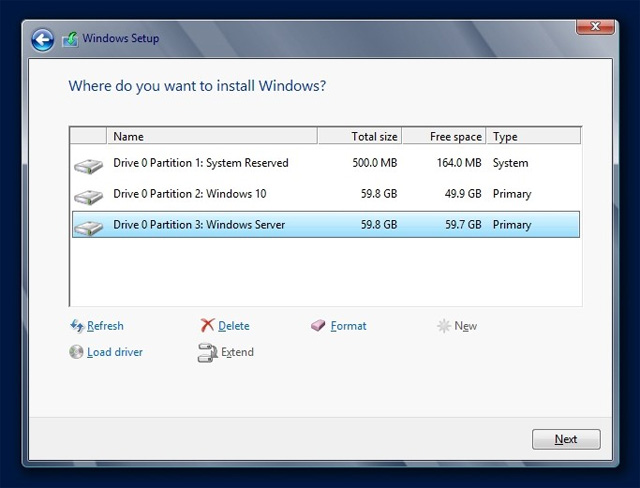Screen dimensions: 640x488
Task: Select Drive 0 Partition 1: System Reserved
Action: [200, 163]
